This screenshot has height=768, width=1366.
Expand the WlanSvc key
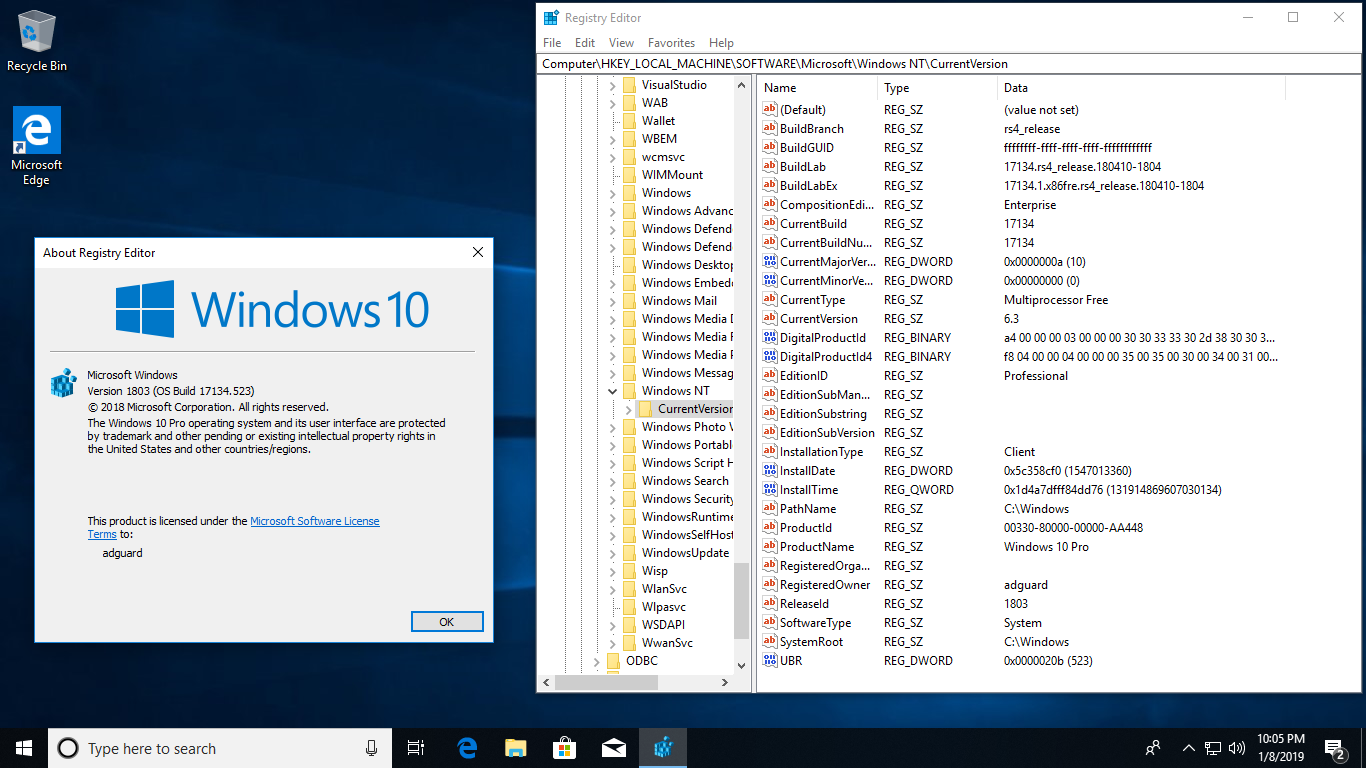click(613, 589)
